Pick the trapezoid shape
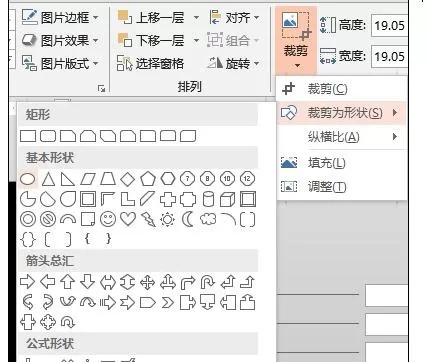 [x=108, y=179]
